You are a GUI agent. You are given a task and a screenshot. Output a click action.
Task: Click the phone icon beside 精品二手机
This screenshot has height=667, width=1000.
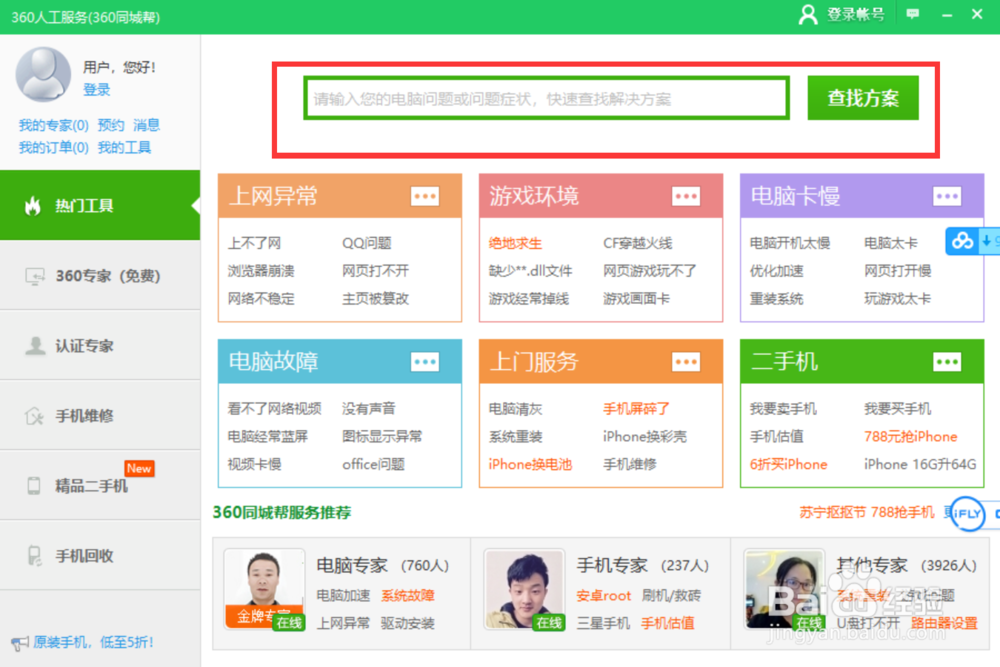pos(34,486)
